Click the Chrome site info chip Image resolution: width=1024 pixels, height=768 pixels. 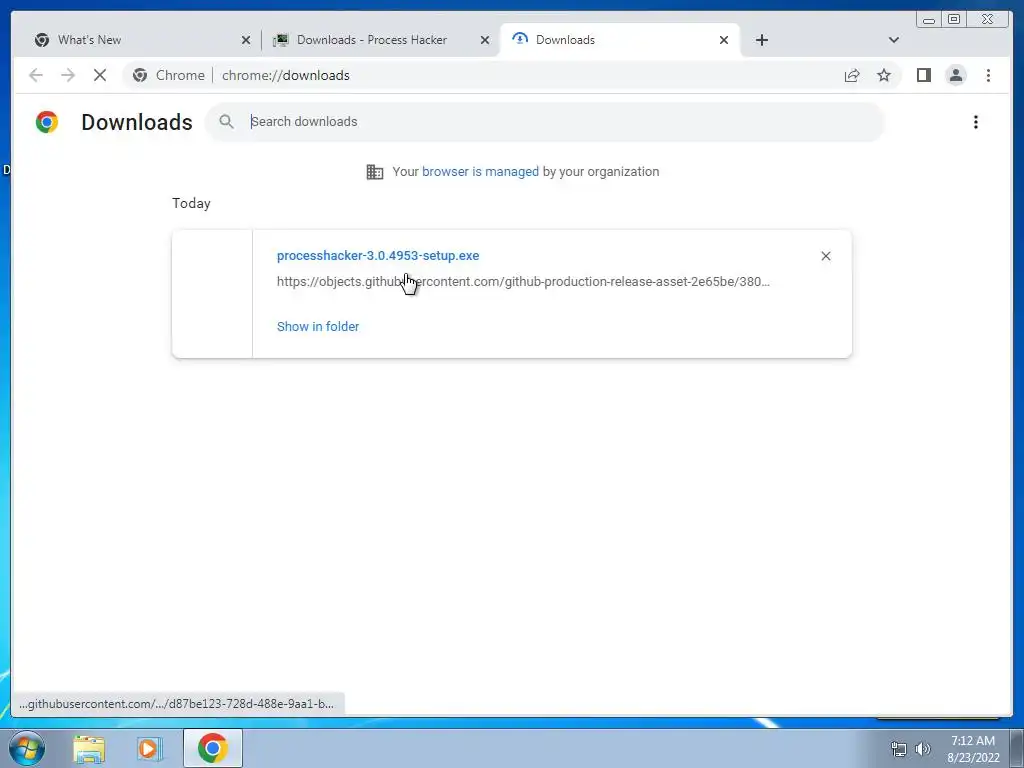pyautogui.click(x=168, y=75)
